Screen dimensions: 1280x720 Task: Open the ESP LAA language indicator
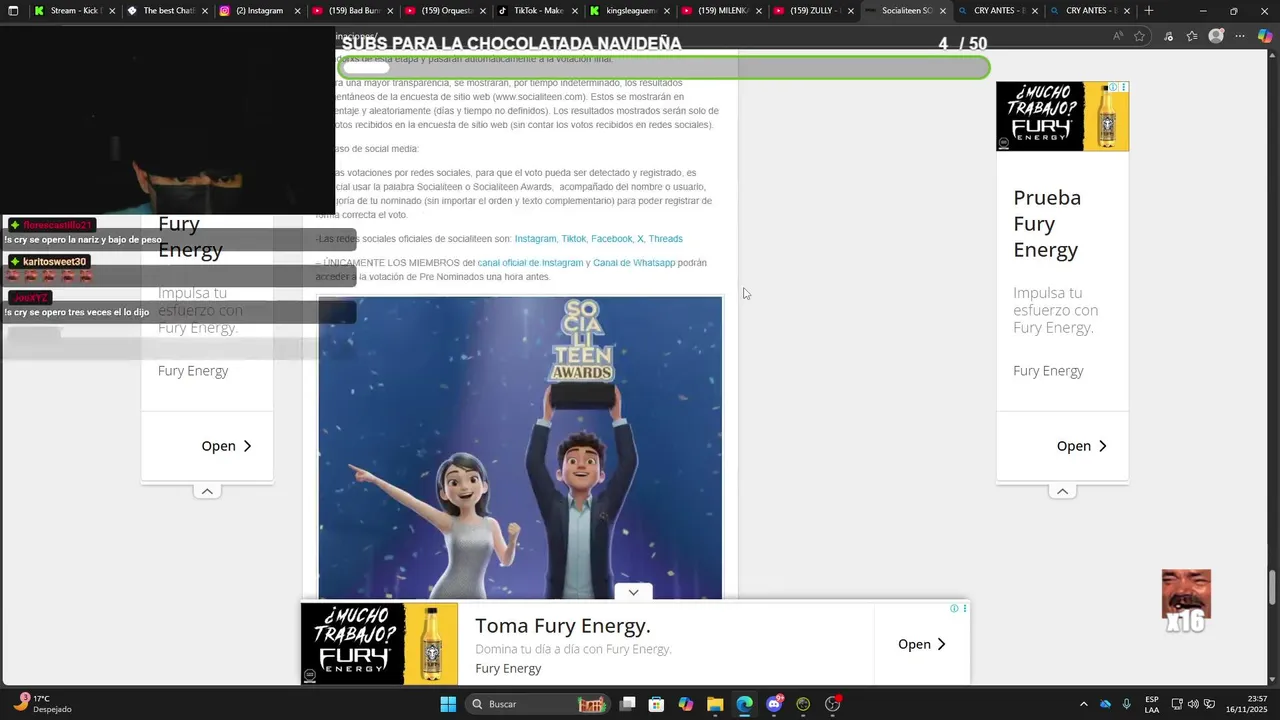[1152, 704]
